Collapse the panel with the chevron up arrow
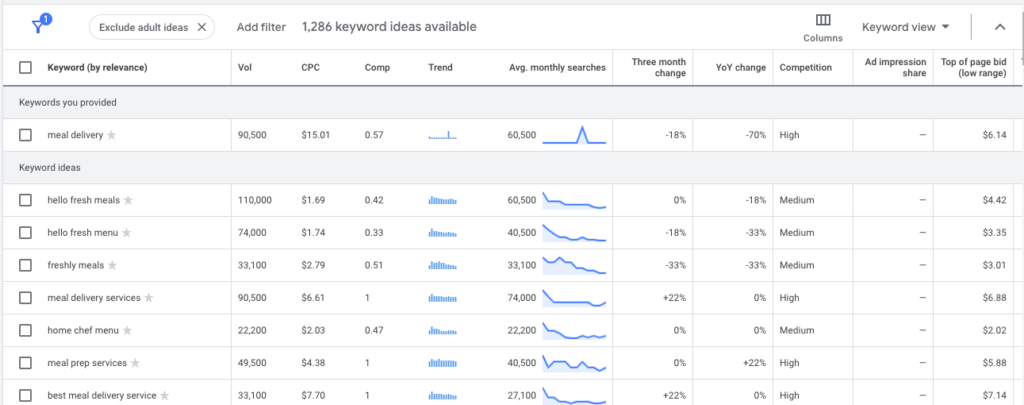Viewport: 1024px width, 405px height. 999,27
